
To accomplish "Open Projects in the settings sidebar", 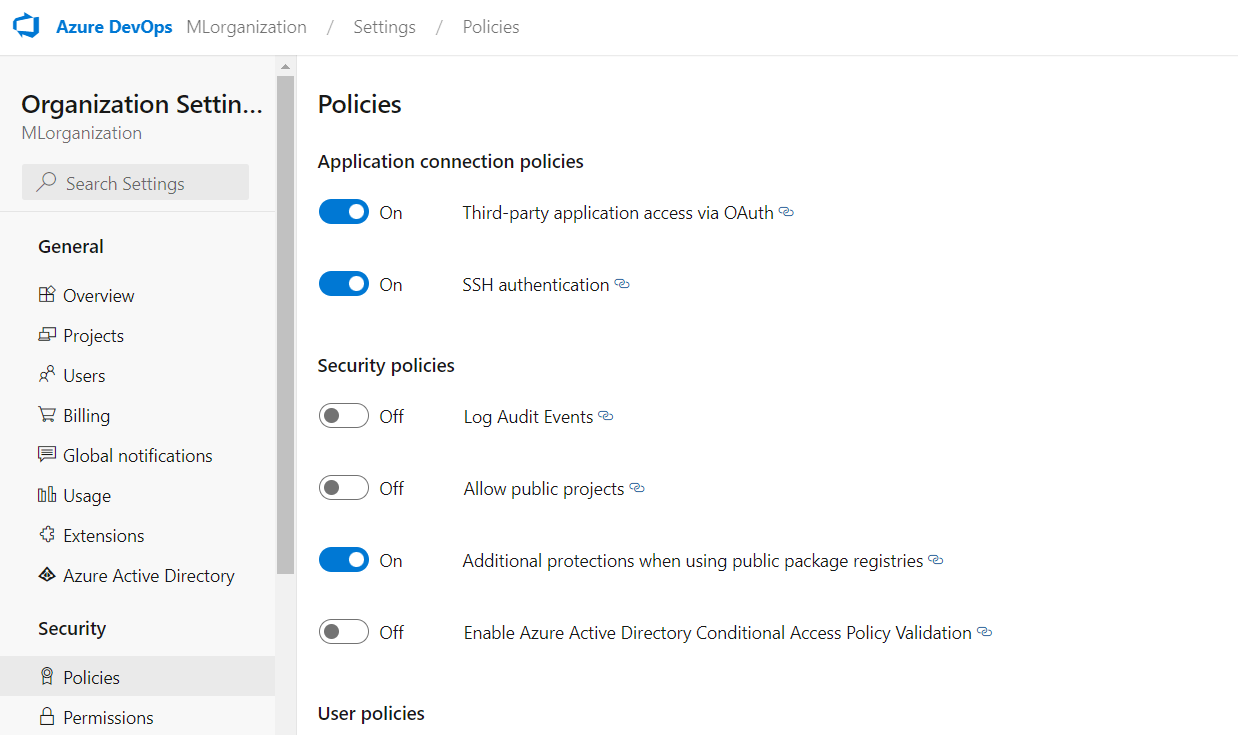I will (93, 336).
